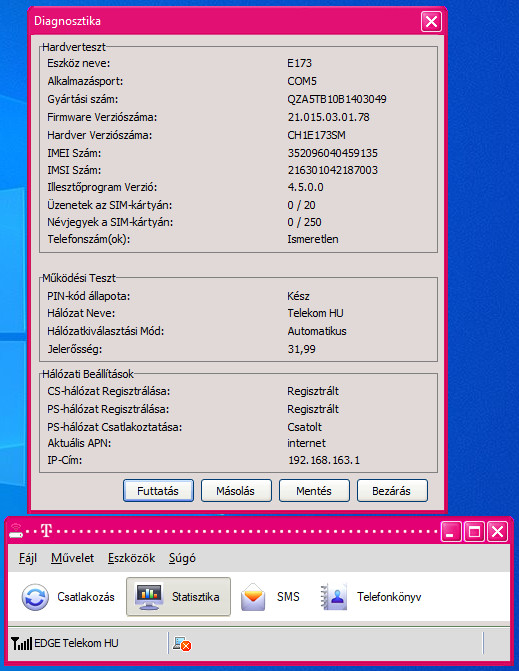
Task: Dismiss the dialog using Bezárás button
Action: [x=392, y=490]
